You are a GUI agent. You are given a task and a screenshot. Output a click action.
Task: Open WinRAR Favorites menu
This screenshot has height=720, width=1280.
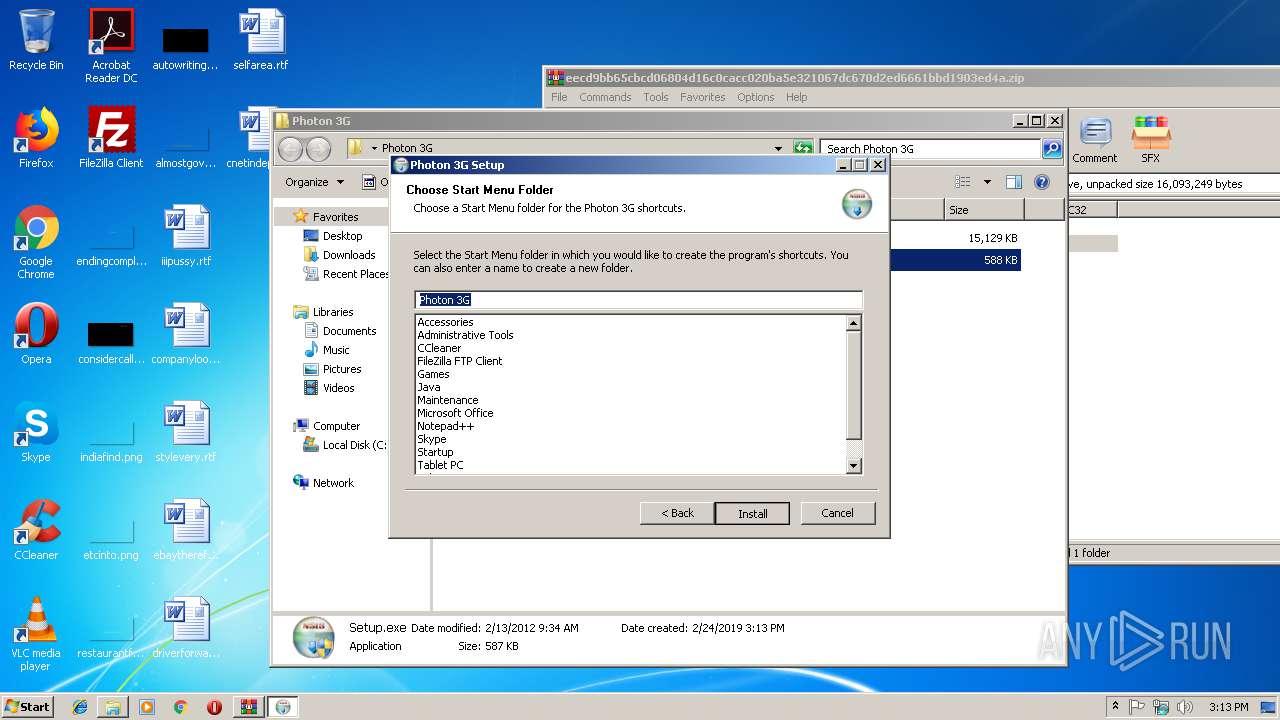[703, 97]
